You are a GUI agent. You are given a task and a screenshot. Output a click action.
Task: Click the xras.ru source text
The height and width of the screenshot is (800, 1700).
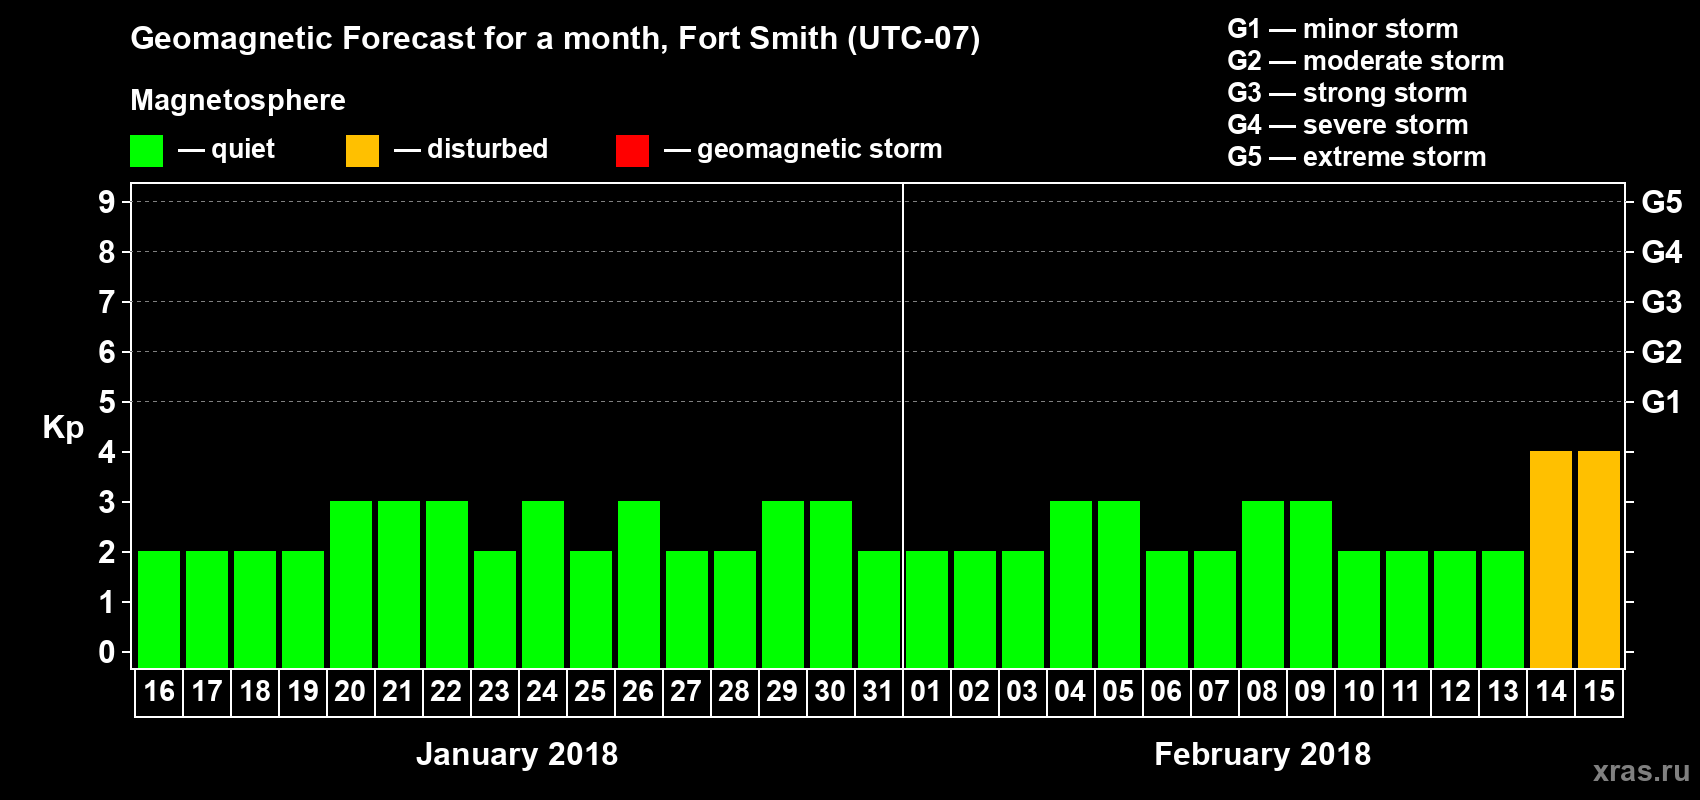coord(1641,771)
